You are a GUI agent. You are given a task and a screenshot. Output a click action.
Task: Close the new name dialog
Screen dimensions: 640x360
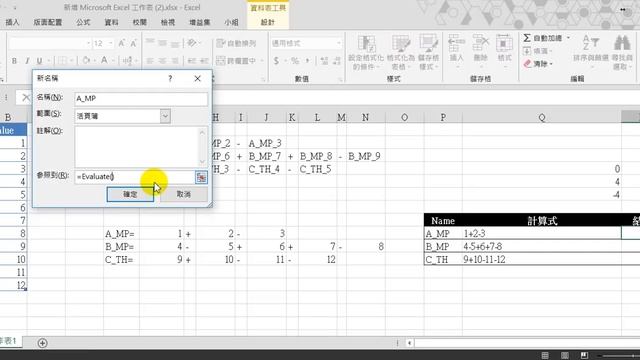(198, 78)
